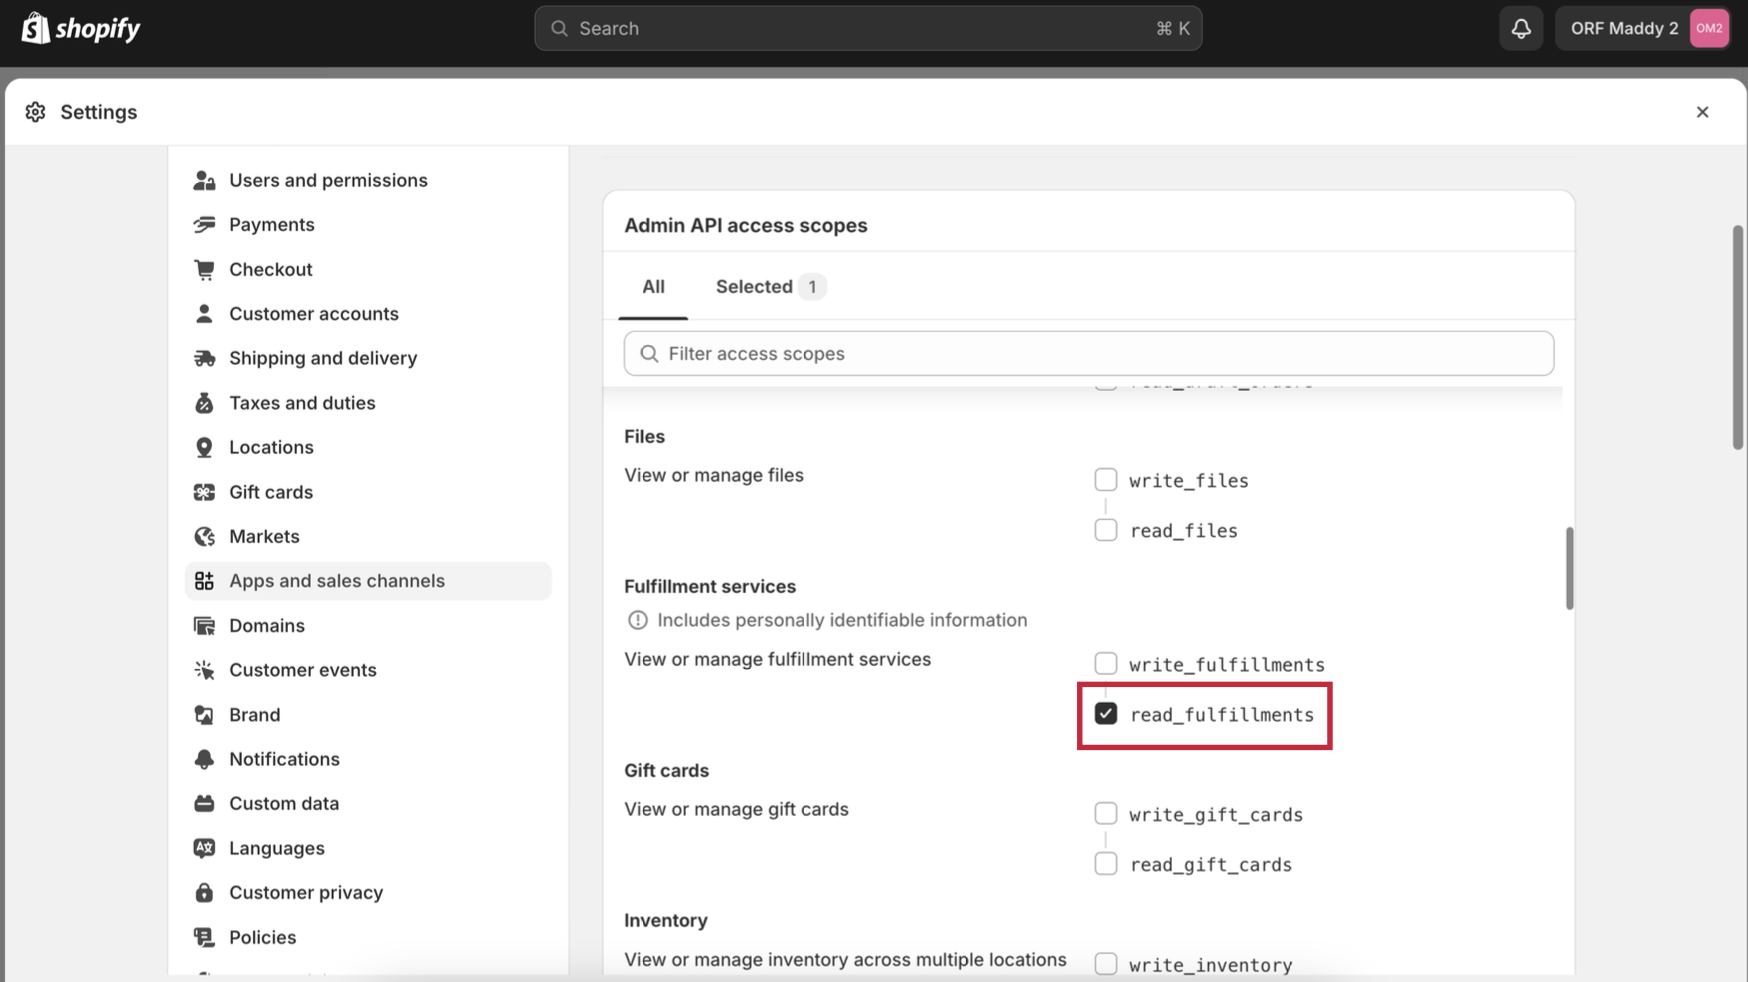The height and width of the screenshot is (982, 1748).
Task: Uncheck the read_fulfillments checkbox
Action: tap(1105, 714)
